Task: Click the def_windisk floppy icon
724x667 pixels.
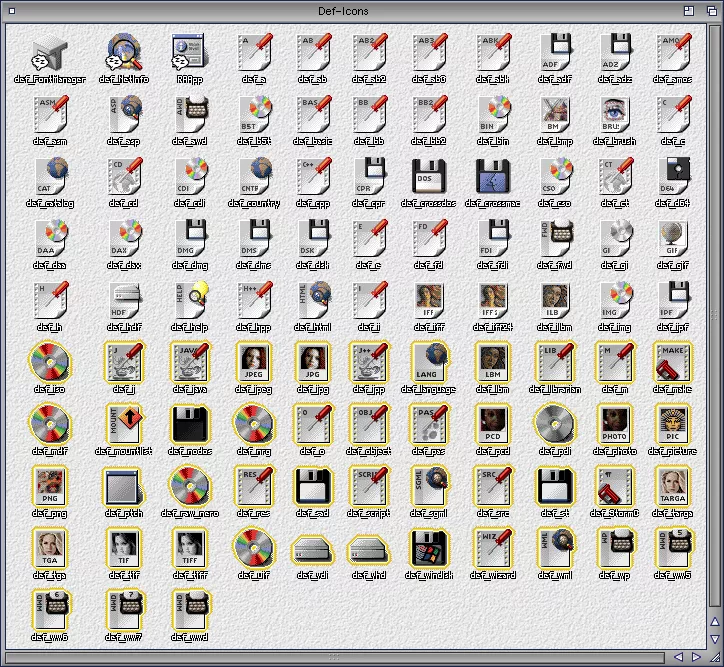Action: [429, 548]
